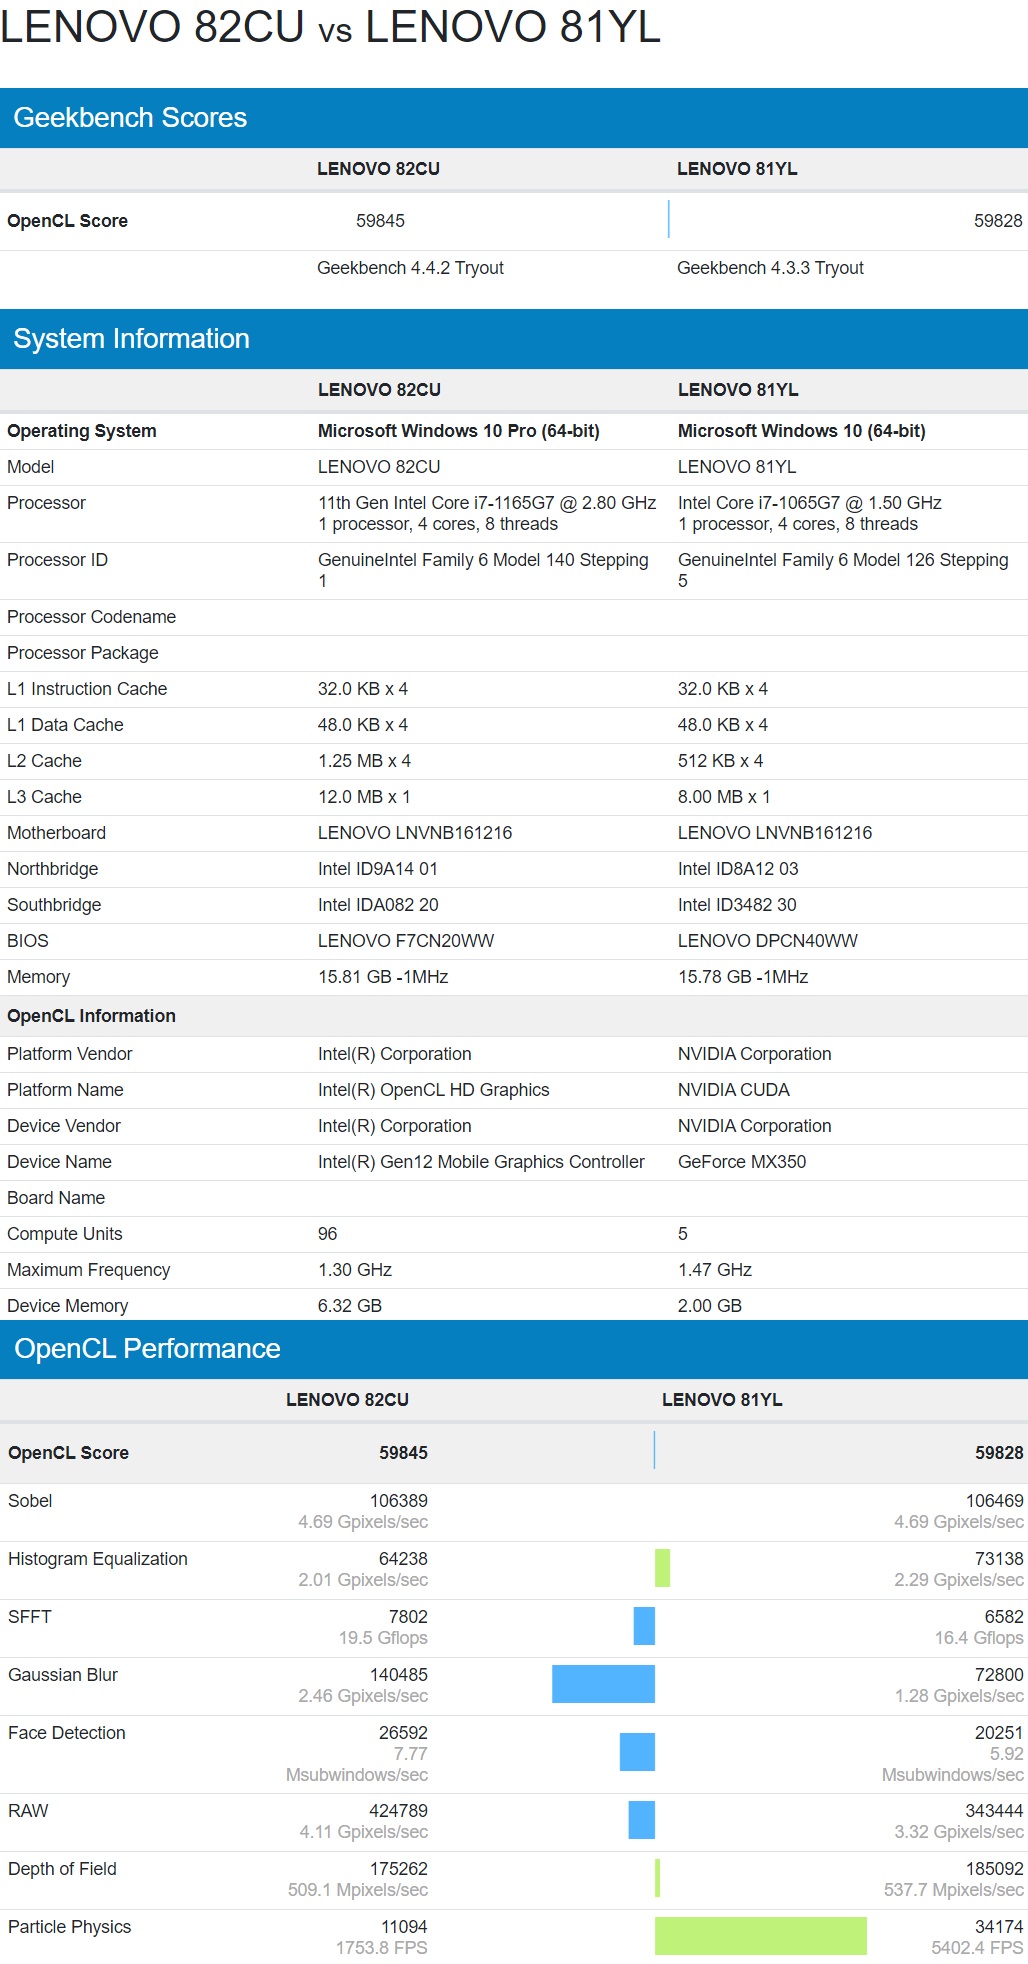This screenshot has height=1964, width=1028.
Task: Click the Intel ID9A14 01 northbridge value
Action: point(378,869)
